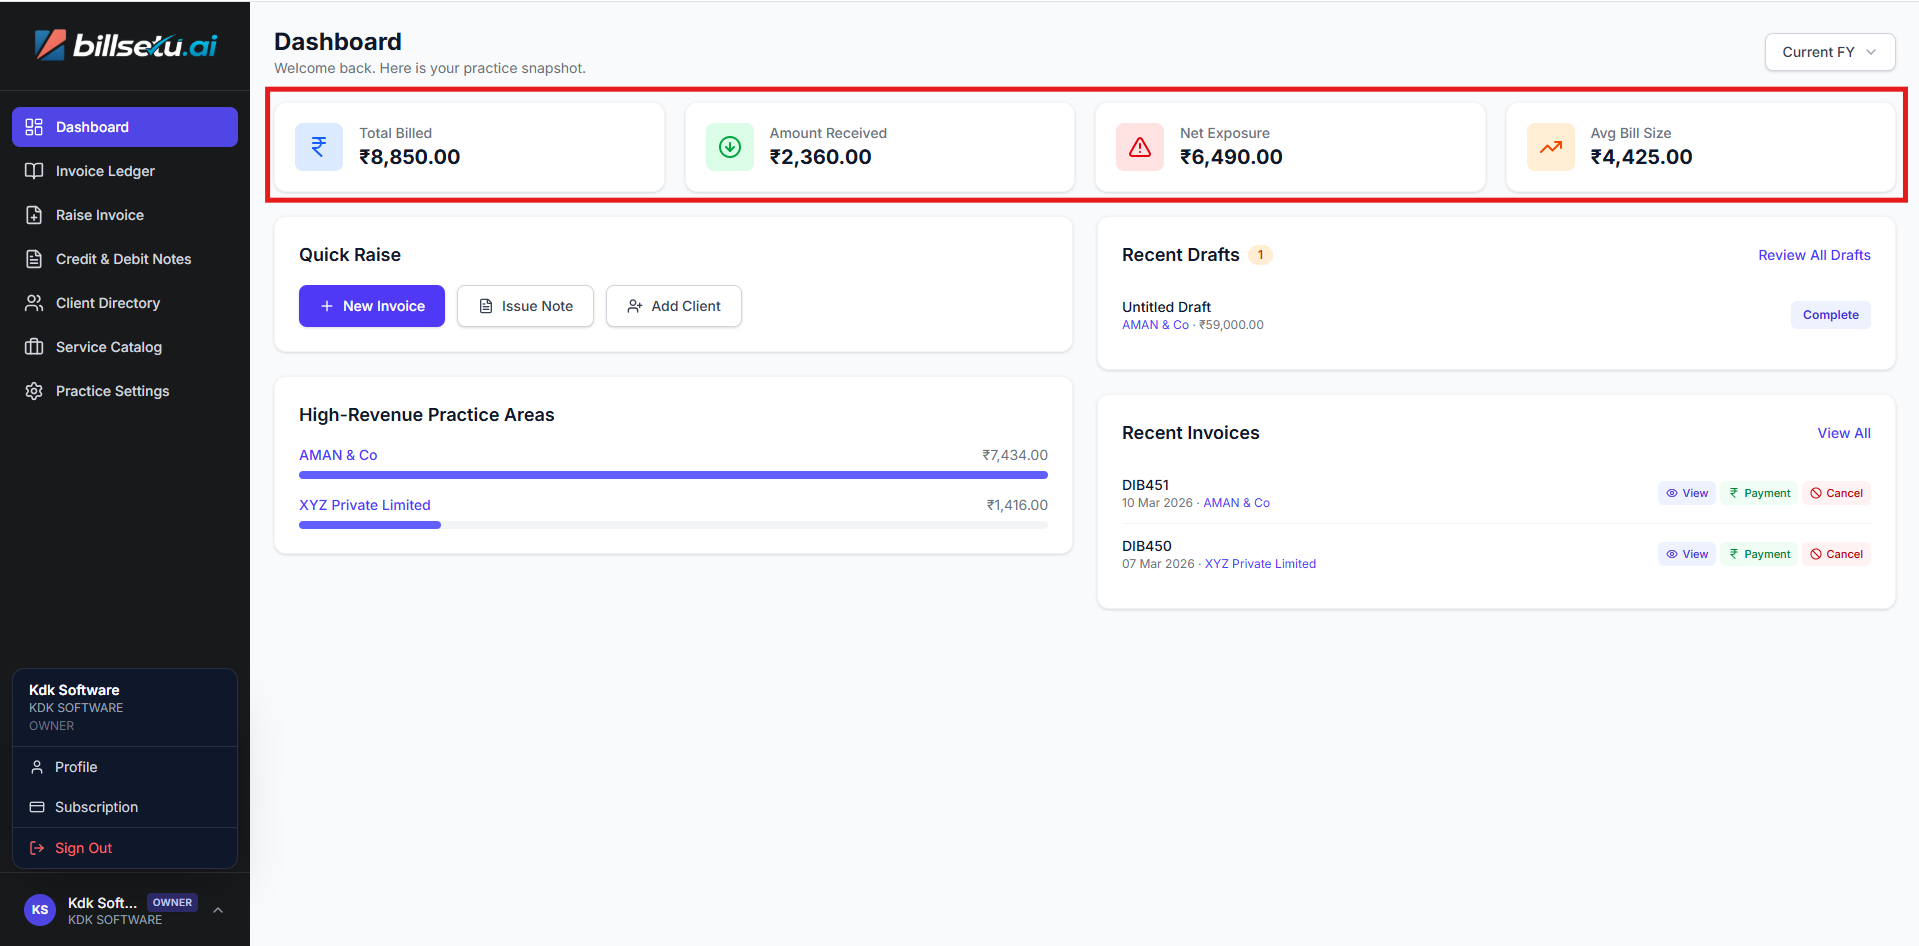Click the rupee icon on Total Billed card

click(318, 147)
